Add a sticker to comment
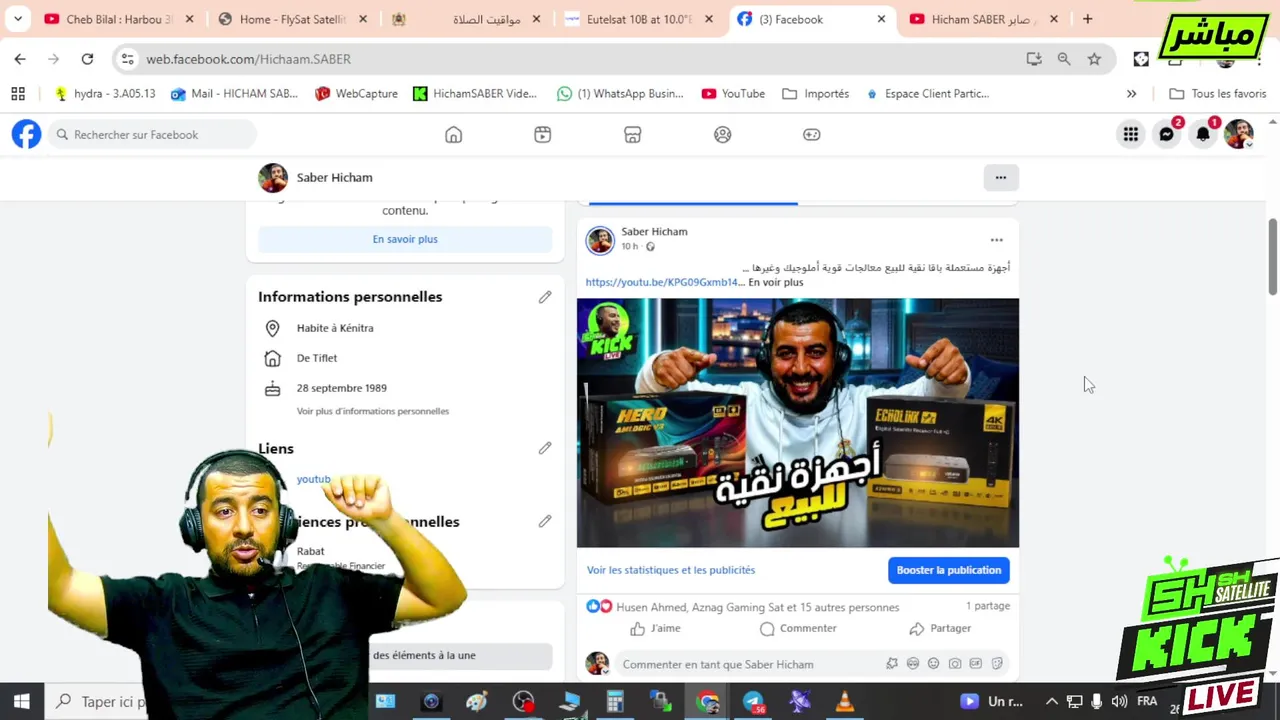Image resolution: width=1280 pixels, height=720 pixels. (x=997, y=664)
